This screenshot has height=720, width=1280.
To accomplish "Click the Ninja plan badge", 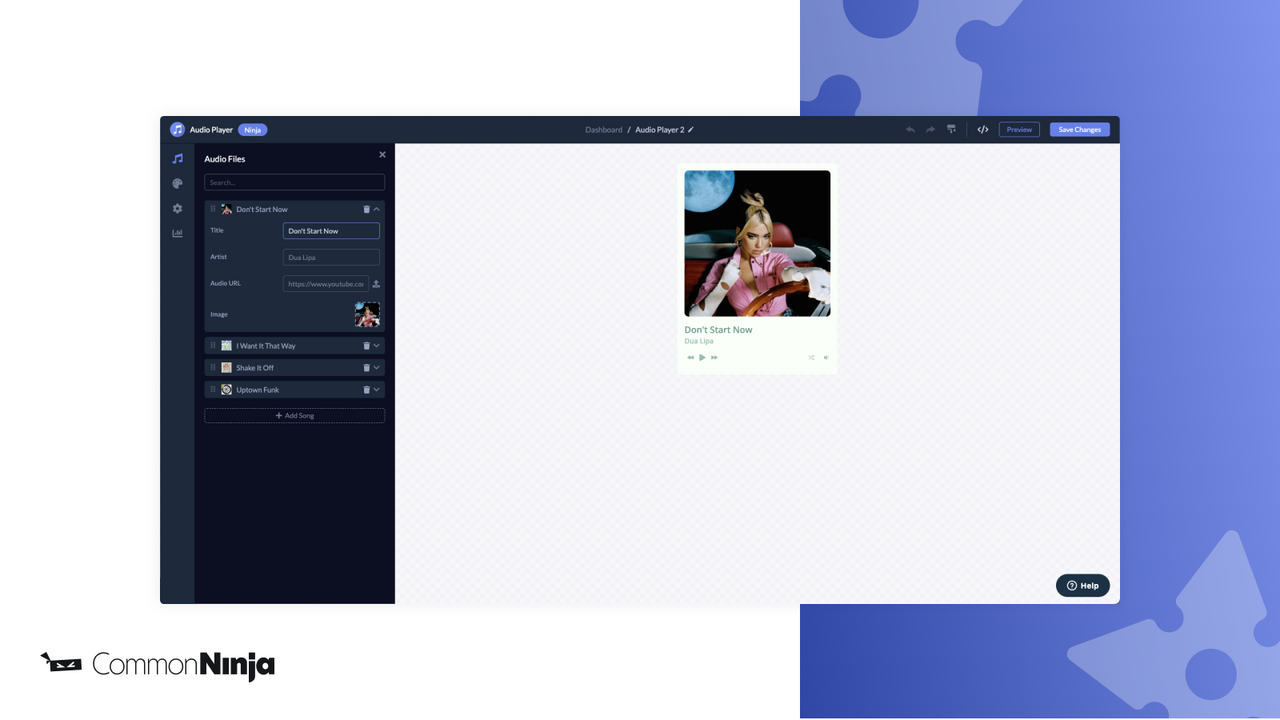I will (253, 130).
